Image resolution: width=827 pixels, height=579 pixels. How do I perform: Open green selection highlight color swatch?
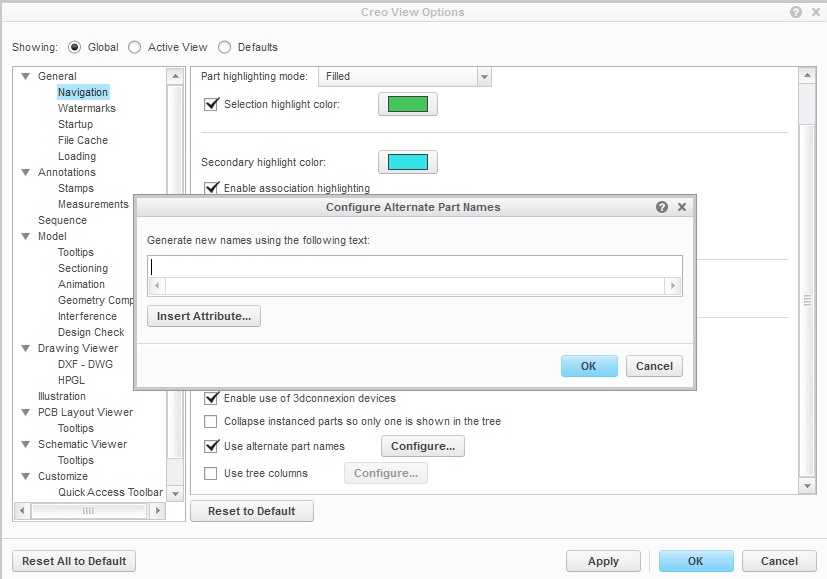coord(408,104)
